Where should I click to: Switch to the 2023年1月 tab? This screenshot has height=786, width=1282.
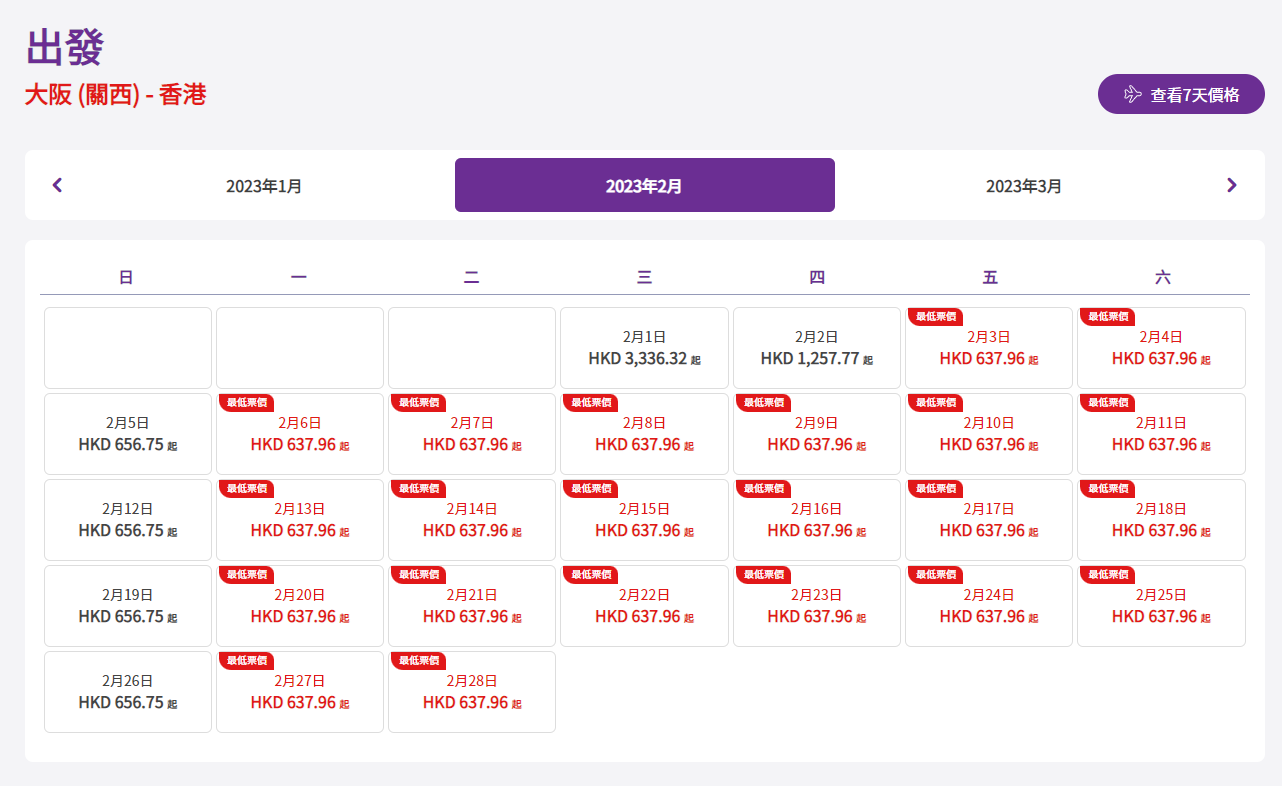(x=264, y=186)
